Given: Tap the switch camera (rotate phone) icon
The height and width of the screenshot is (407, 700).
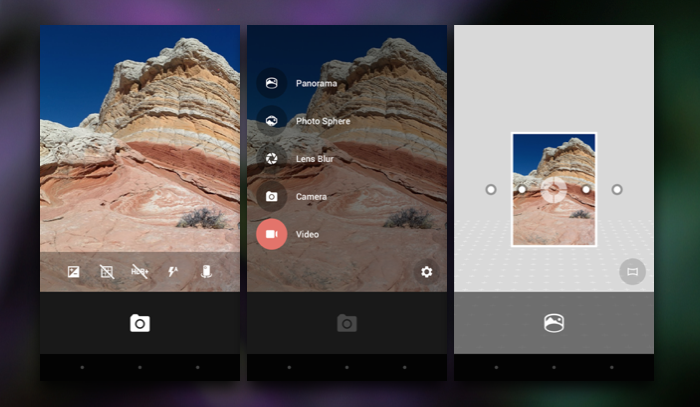Looking at the screenshot, I should click(x=206, y=271).
